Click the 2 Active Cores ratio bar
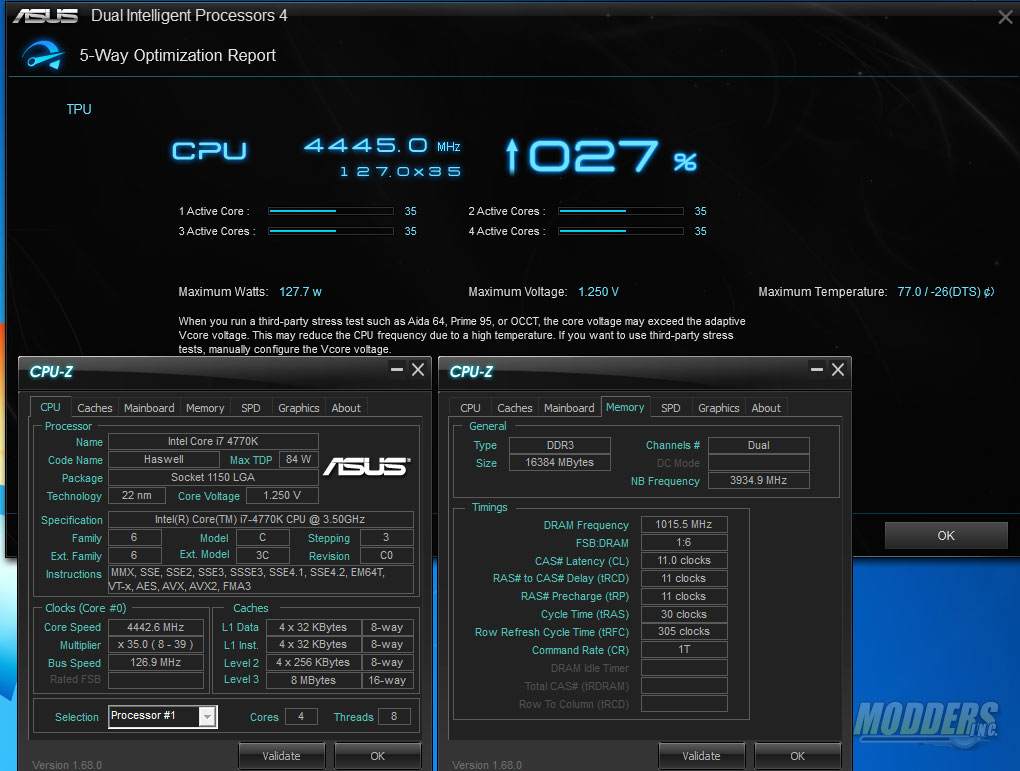 (621, 211)
